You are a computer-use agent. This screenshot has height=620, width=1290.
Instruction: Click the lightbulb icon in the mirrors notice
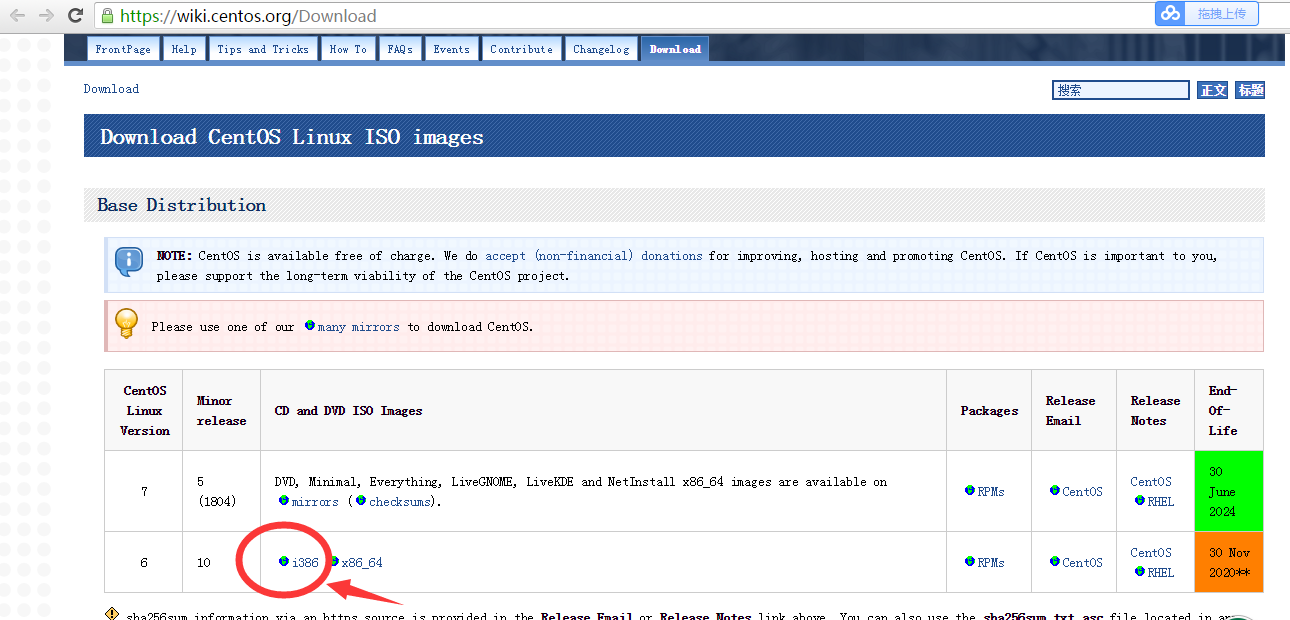[x=126, y=325]
